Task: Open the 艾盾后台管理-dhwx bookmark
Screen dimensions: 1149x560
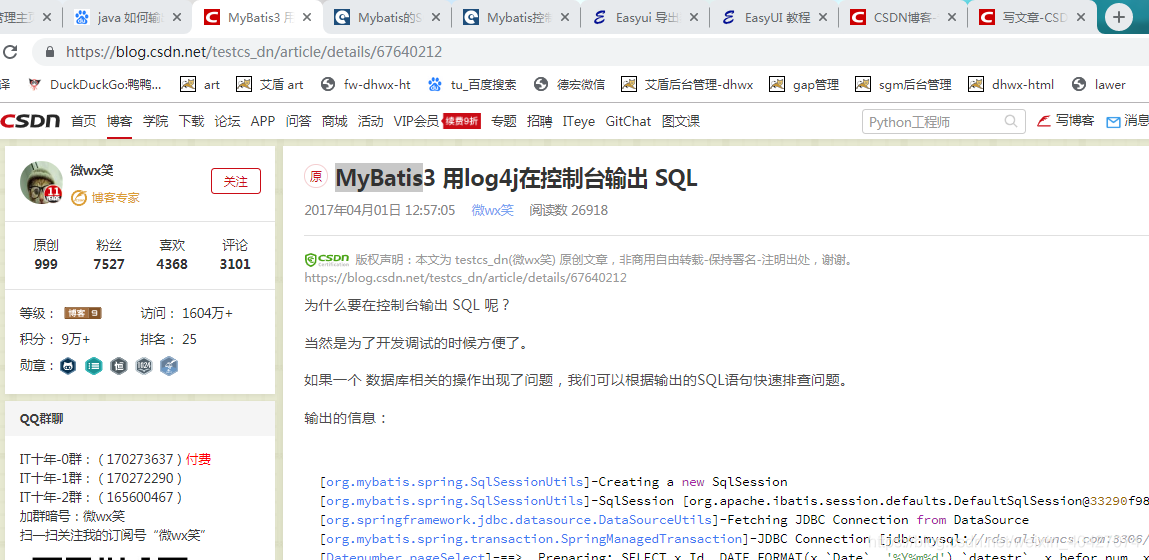Action: coord(687,84)
